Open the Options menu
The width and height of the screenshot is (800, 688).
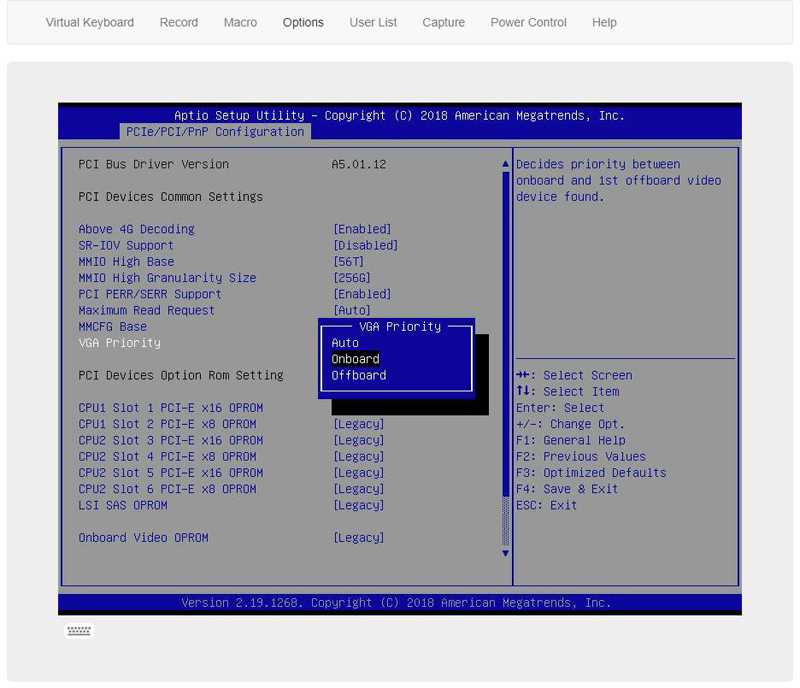pyautogui.click(x=303, y=22)
